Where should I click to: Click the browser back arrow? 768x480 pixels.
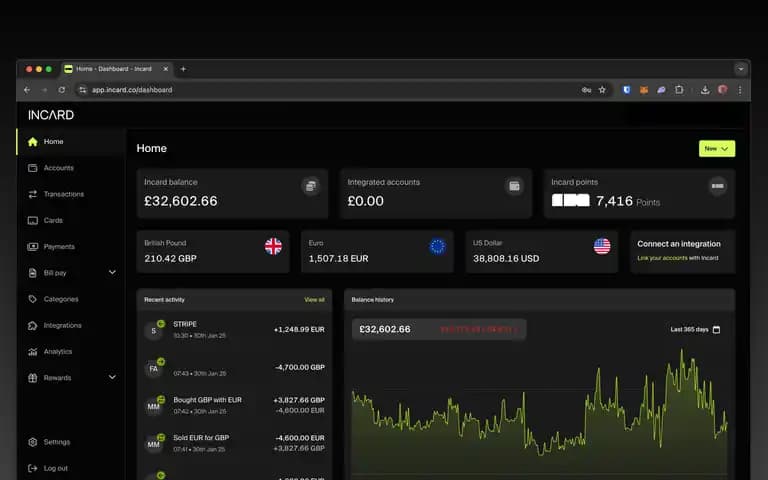click(27, 90)
